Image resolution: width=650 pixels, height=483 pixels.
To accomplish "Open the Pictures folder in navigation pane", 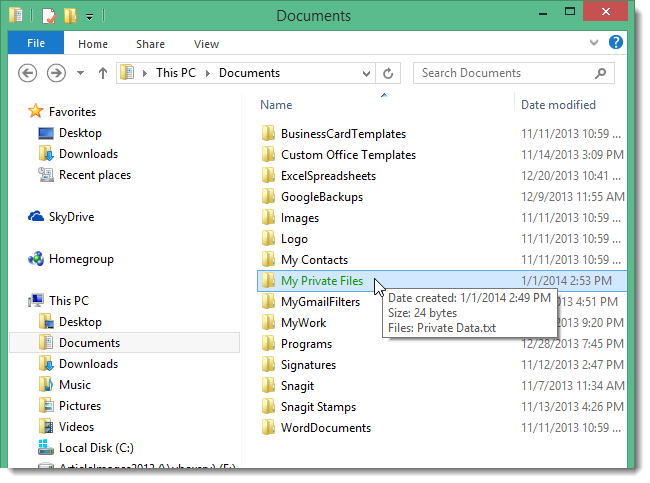I will coord(80,406).
